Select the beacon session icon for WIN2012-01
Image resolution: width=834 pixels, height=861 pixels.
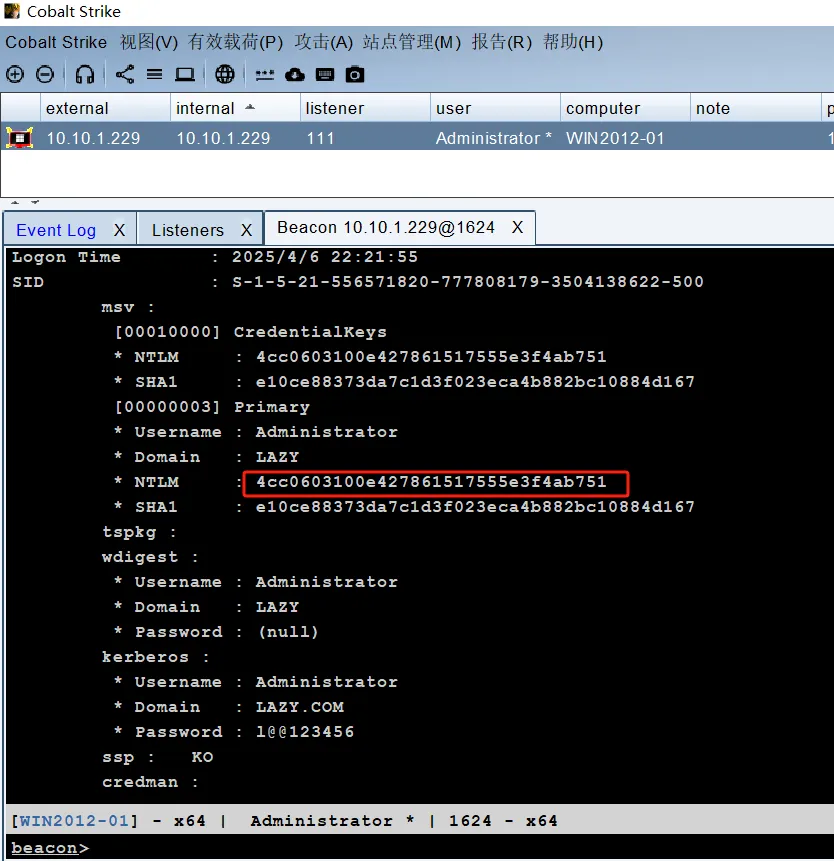[20, 138]
